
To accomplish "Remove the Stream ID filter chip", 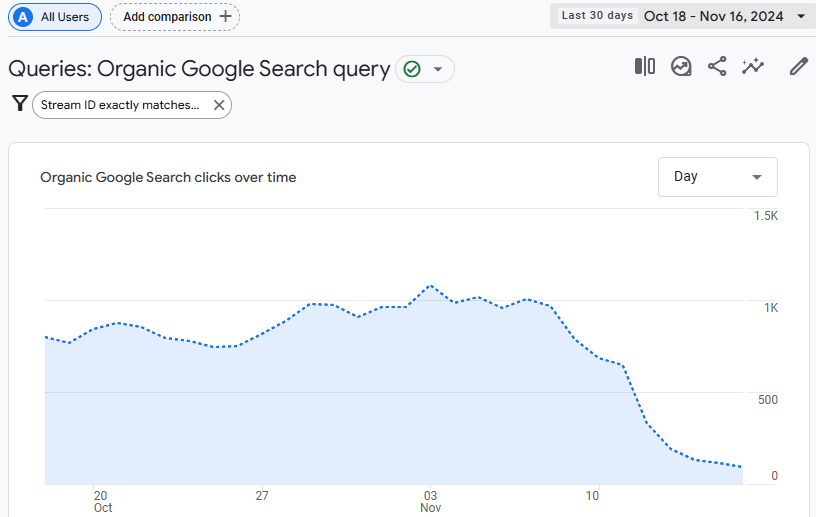I will pyautogui.click(x=218, y=105).
